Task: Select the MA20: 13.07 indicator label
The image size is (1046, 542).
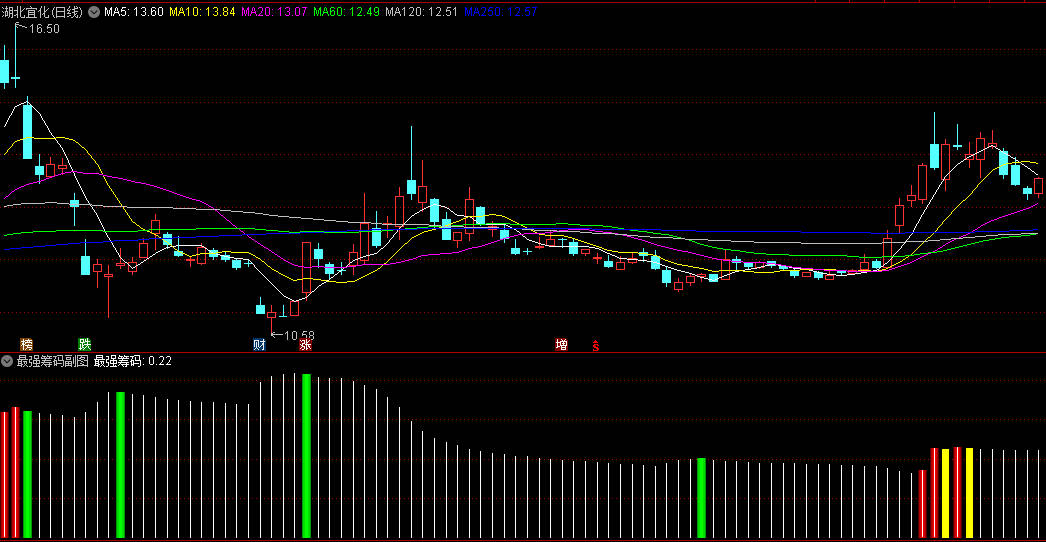Action: [274, 12]
